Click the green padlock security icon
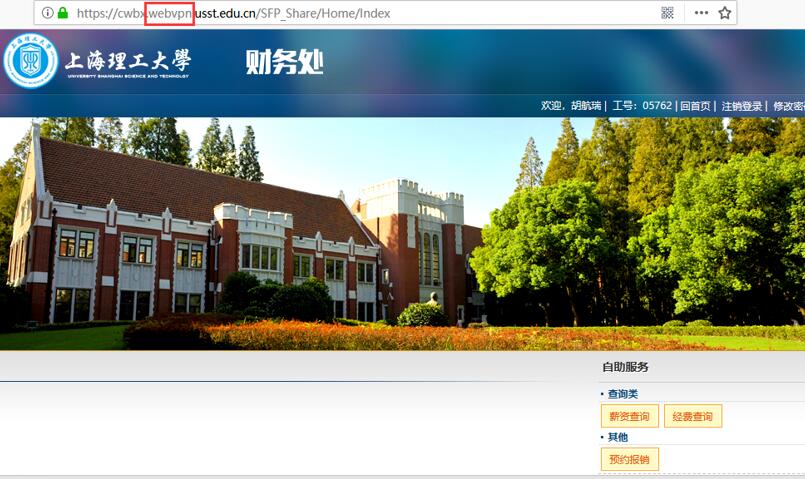805x479 pixels. [x=63, y=13]
